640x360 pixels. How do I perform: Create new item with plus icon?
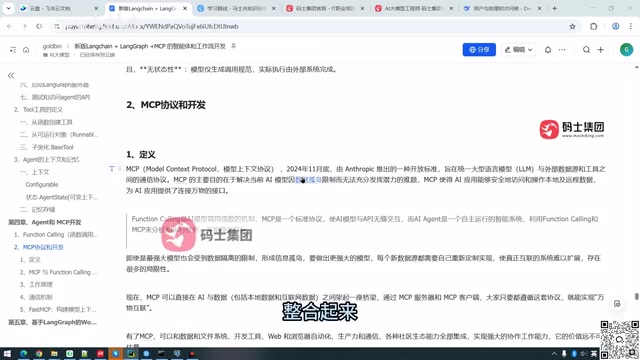[x=600, y=50]
